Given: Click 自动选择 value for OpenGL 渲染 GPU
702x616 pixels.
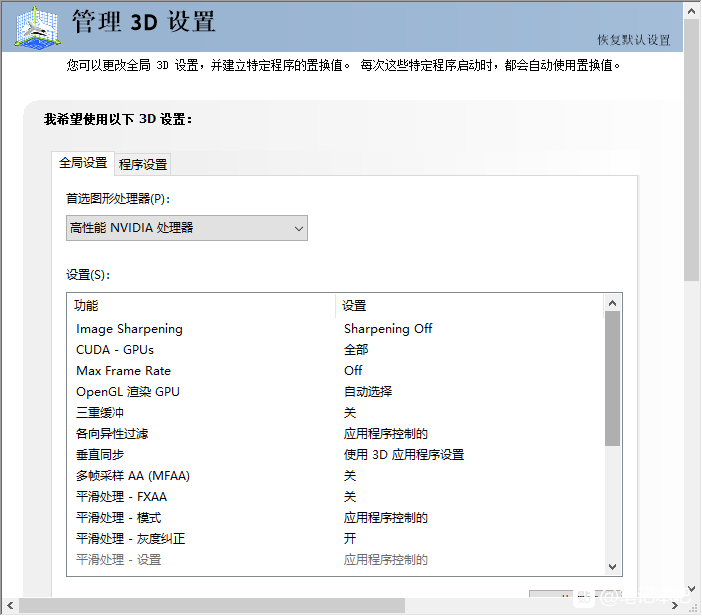Looking at the screenshot, I should coord(368,392).
